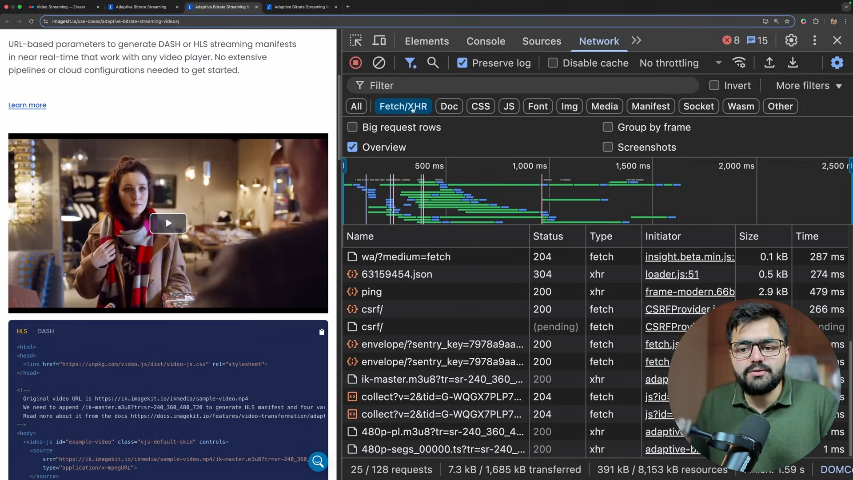This screenshot has width=853, height=480.
Task: Open DevTools settings gear
Action: tap(791, 41)
